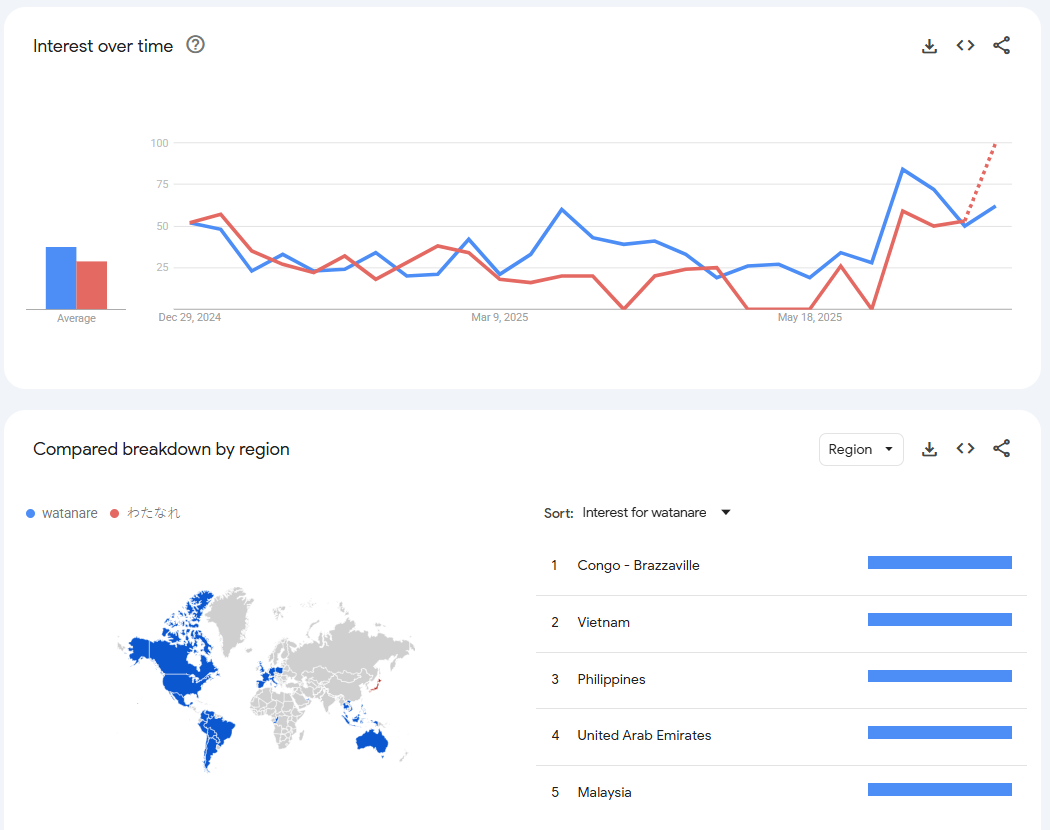Embed the region breakdown widget

965,449
